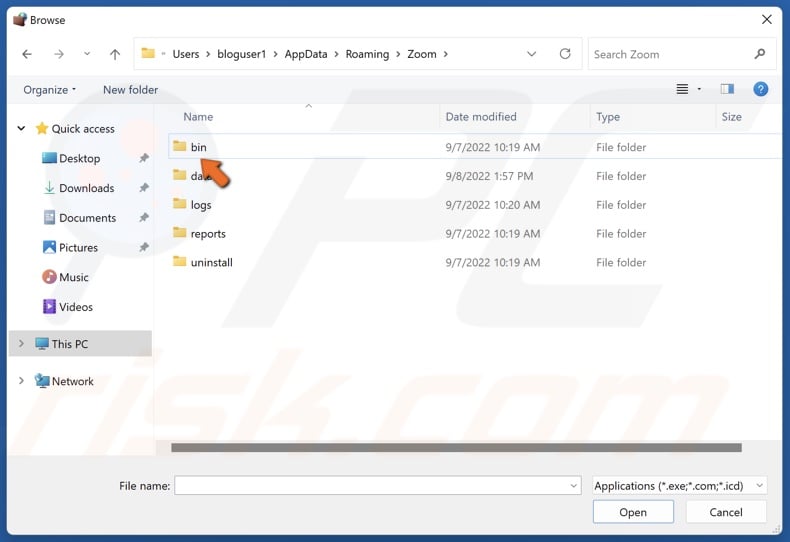Click the Help question mark icon
The width and height of the screenshot is (790, 542).
tap(760, 89)
